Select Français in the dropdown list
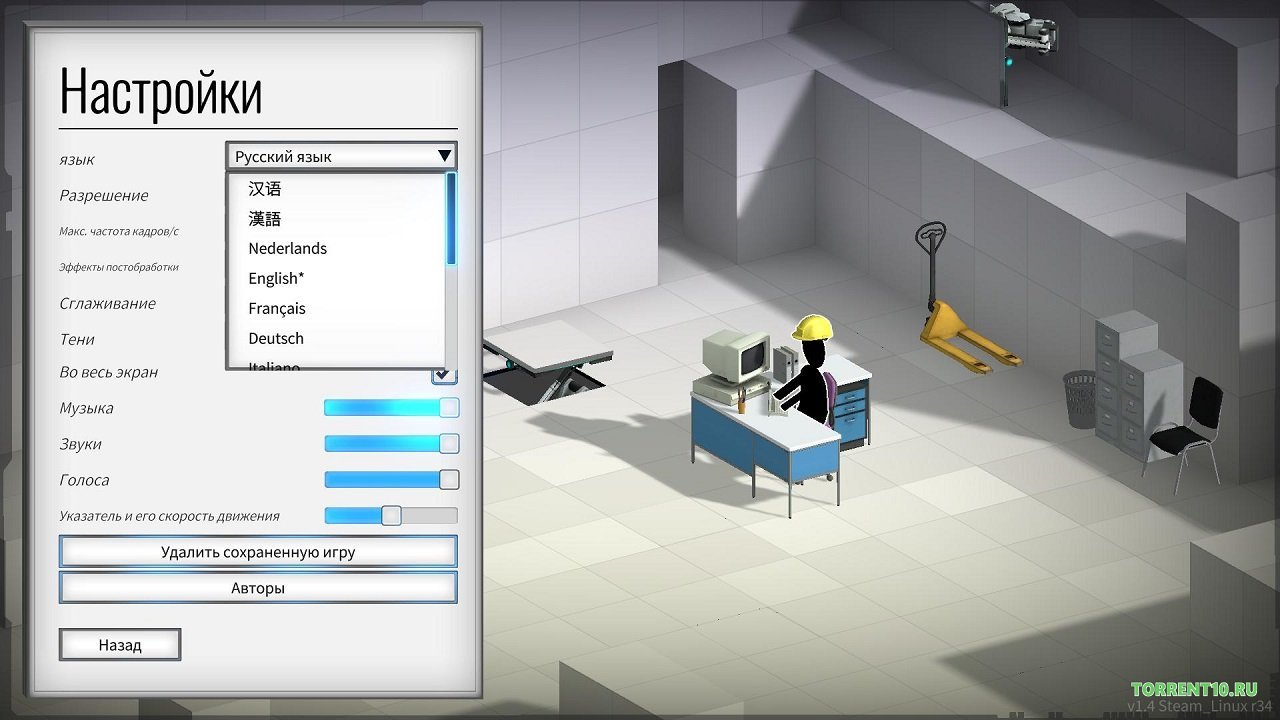The height and width of the screenshot is (720, 1280). pyautogui.click(x=277, y=308)
